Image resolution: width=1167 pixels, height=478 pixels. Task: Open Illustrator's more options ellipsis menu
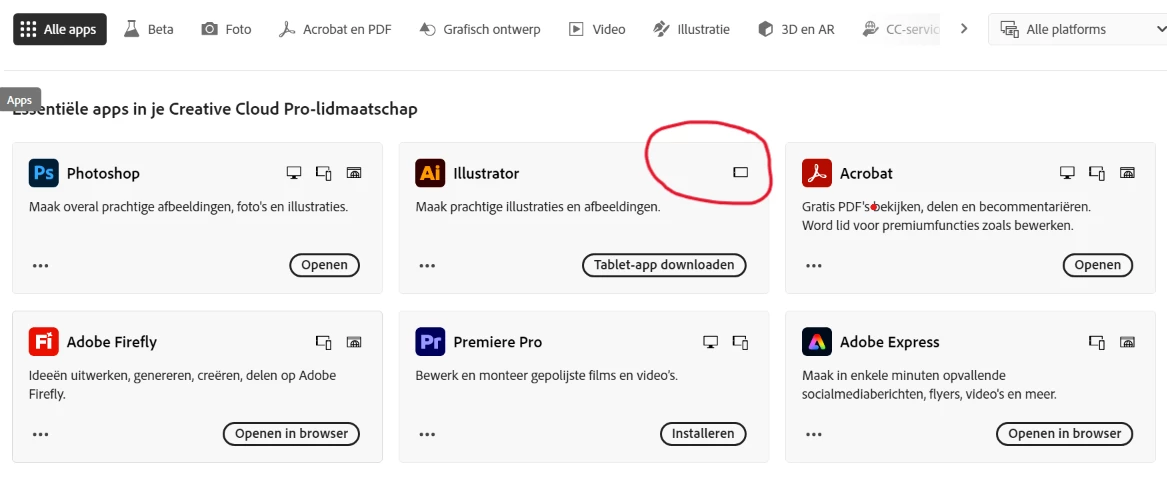pos(426,265)
